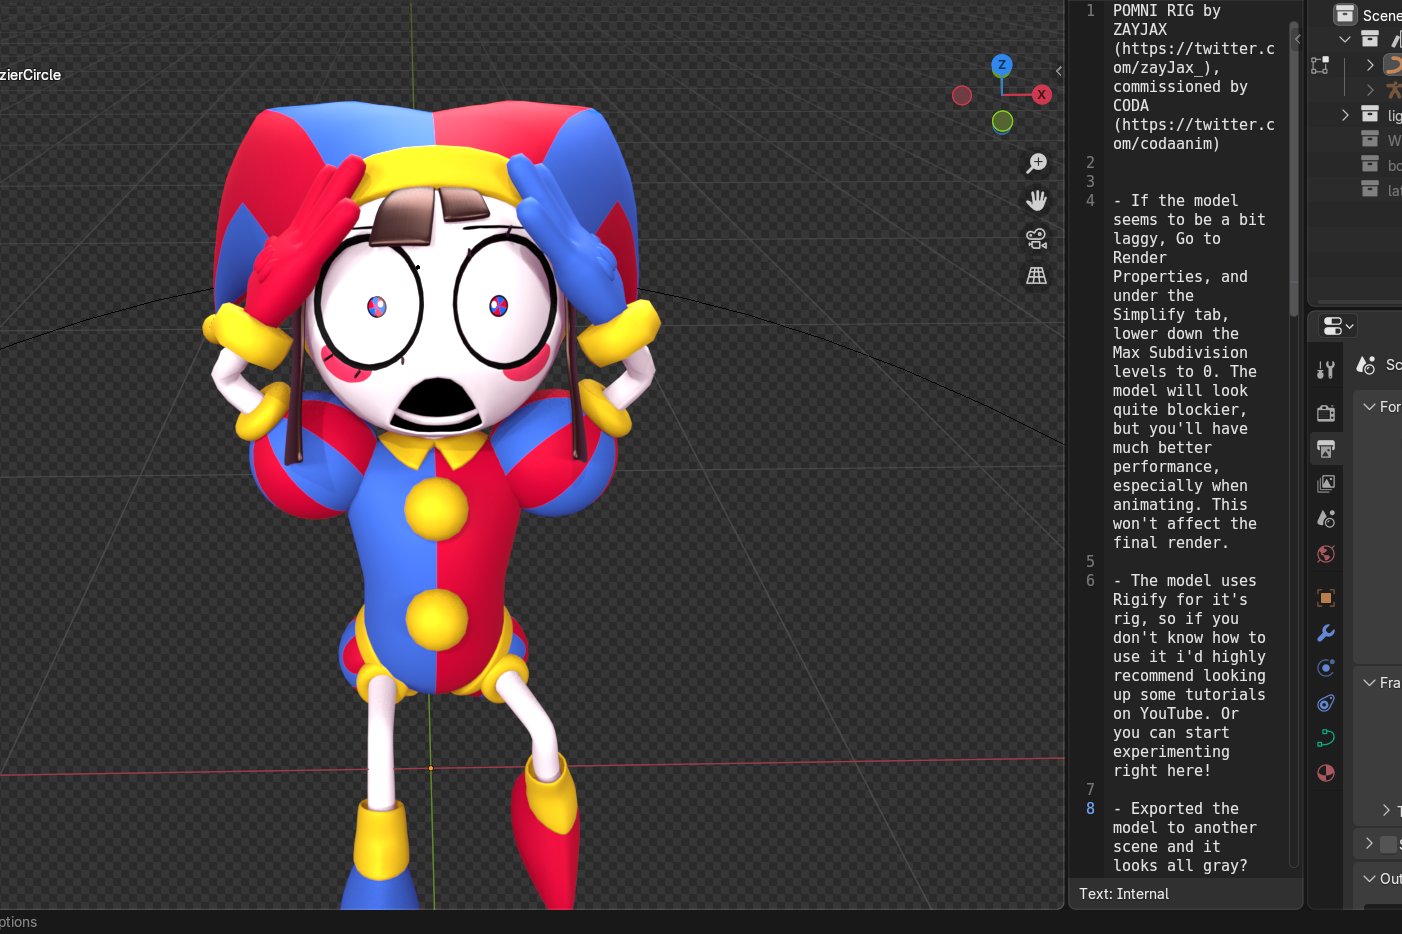
Task: Click the first collection icon under Scene Collection
Action: (x=1370, y=39)
